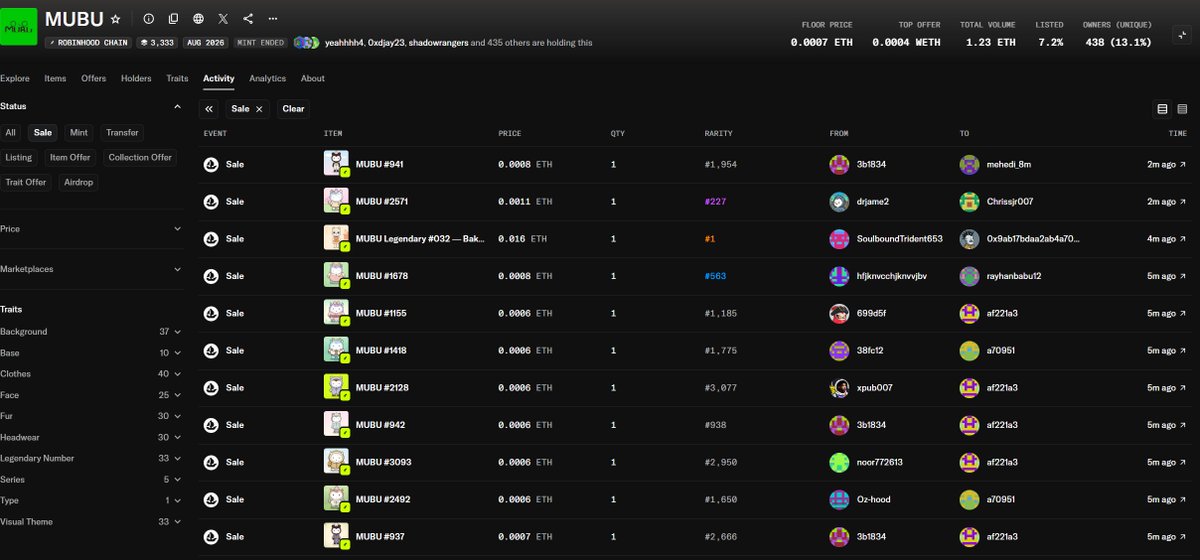View buyer rayhanbabu12 profile
1200x560 pixels.
(x=1012, y=276)
